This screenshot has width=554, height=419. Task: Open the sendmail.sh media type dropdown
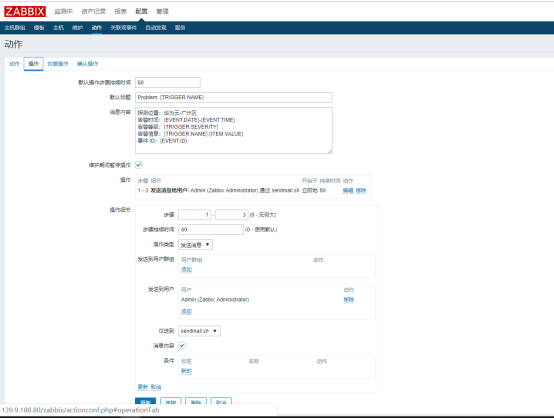click(x=199, y=331)
